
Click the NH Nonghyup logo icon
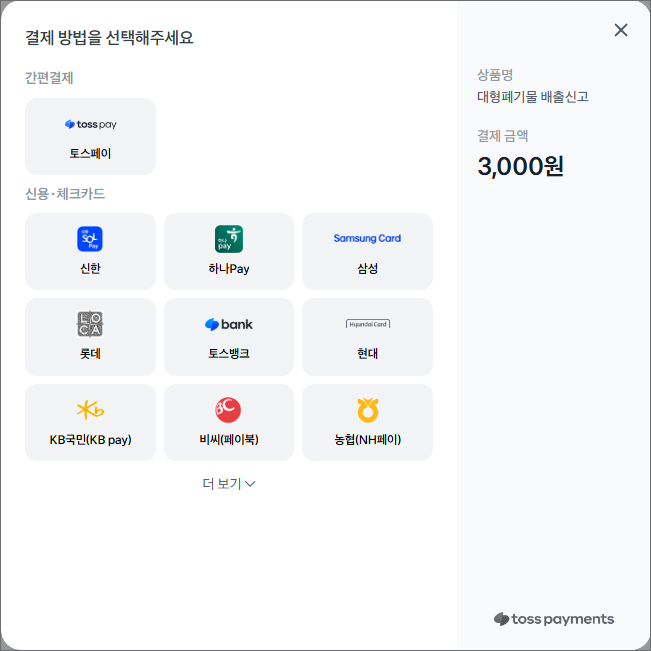(x=367, y=410)
